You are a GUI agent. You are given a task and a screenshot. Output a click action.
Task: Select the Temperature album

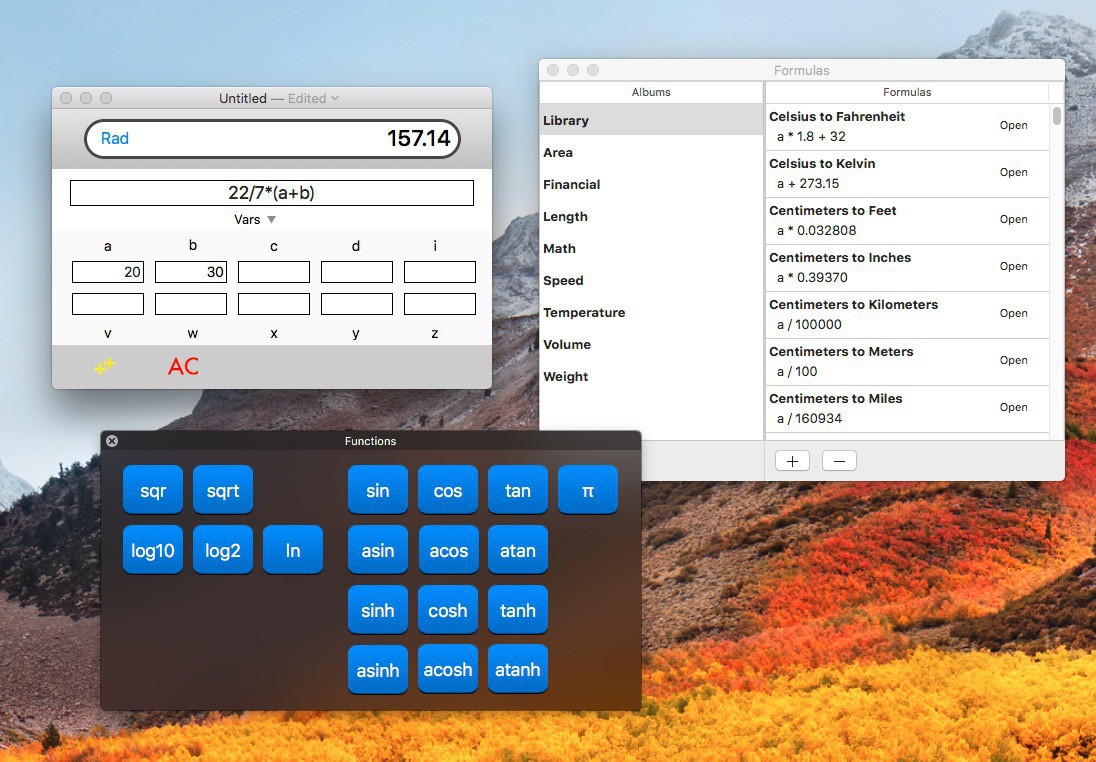tap(584, 312)
